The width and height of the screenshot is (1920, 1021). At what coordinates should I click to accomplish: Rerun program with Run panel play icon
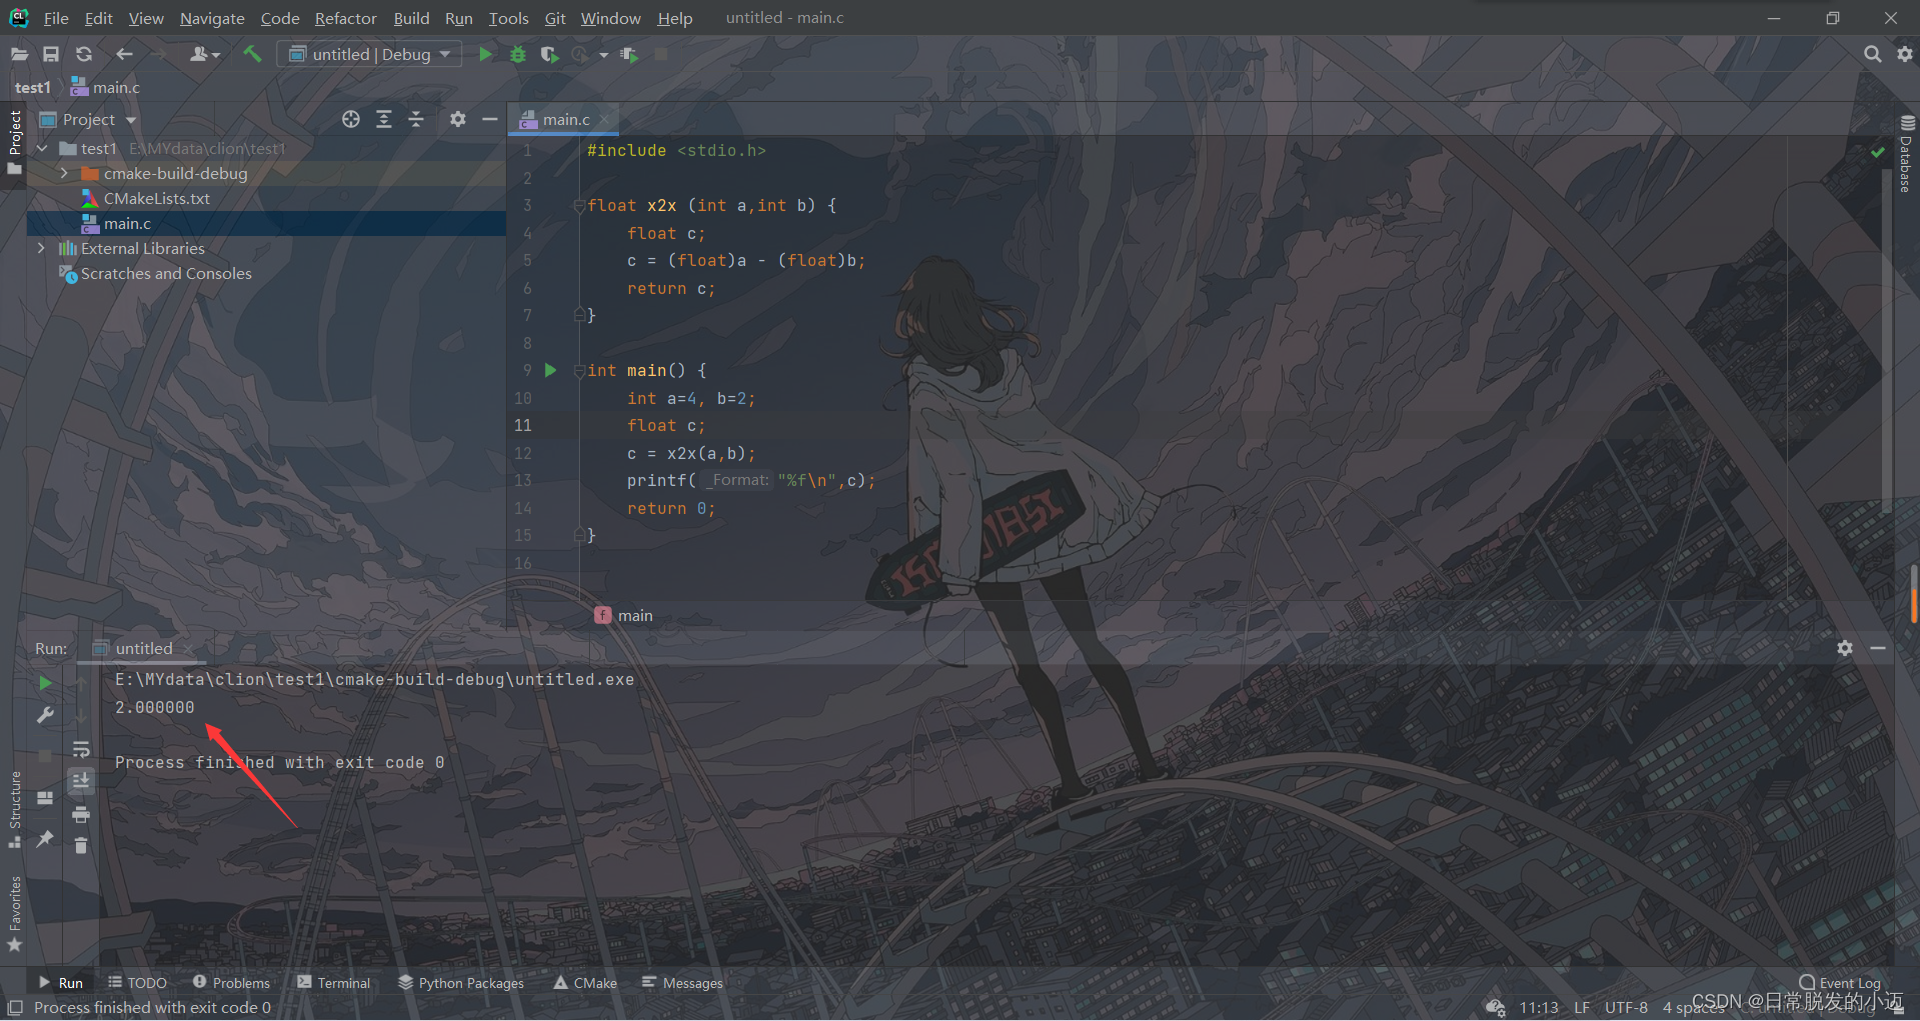45,682
